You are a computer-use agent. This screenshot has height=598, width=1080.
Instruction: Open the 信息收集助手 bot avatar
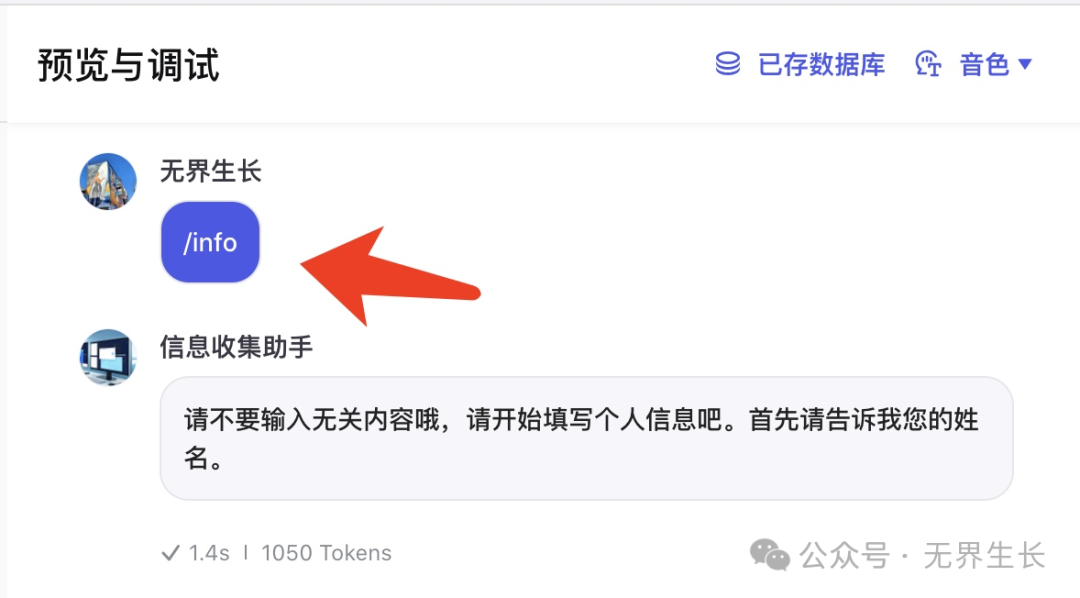pyautogui.click(x=108, y=358)
